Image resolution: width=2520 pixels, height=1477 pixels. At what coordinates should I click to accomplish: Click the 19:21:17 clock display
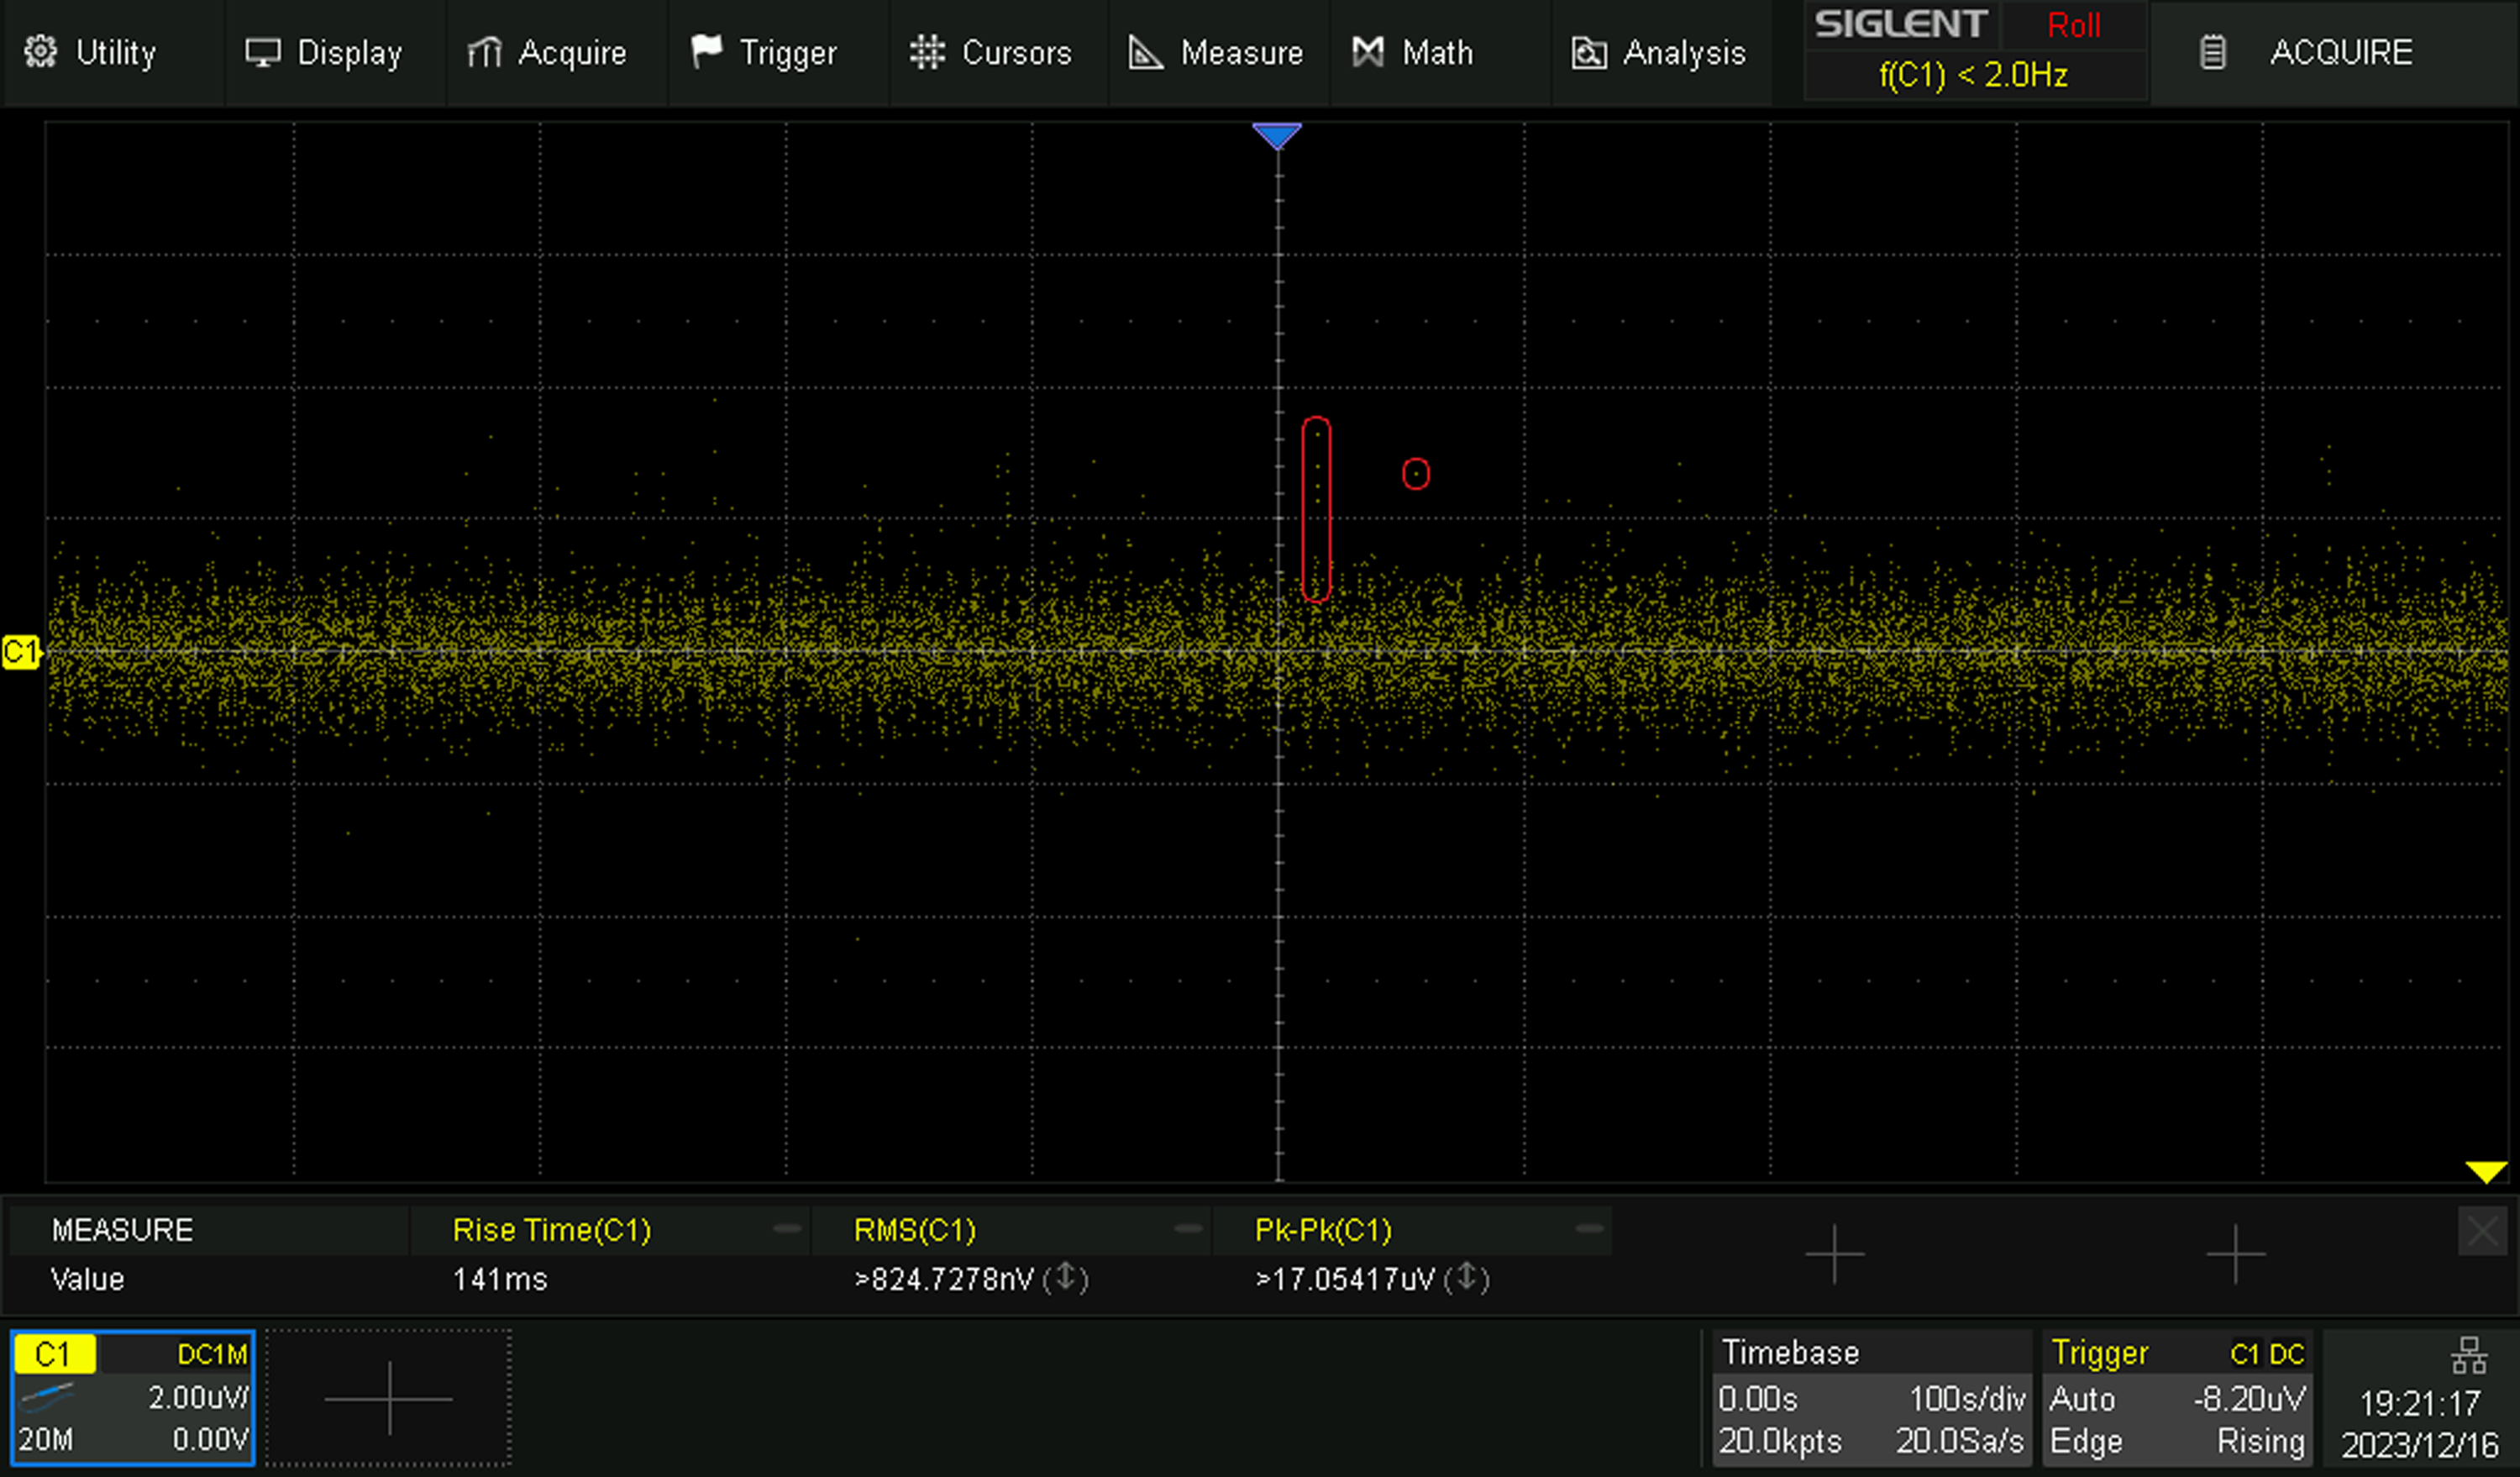[2420, 1404]
